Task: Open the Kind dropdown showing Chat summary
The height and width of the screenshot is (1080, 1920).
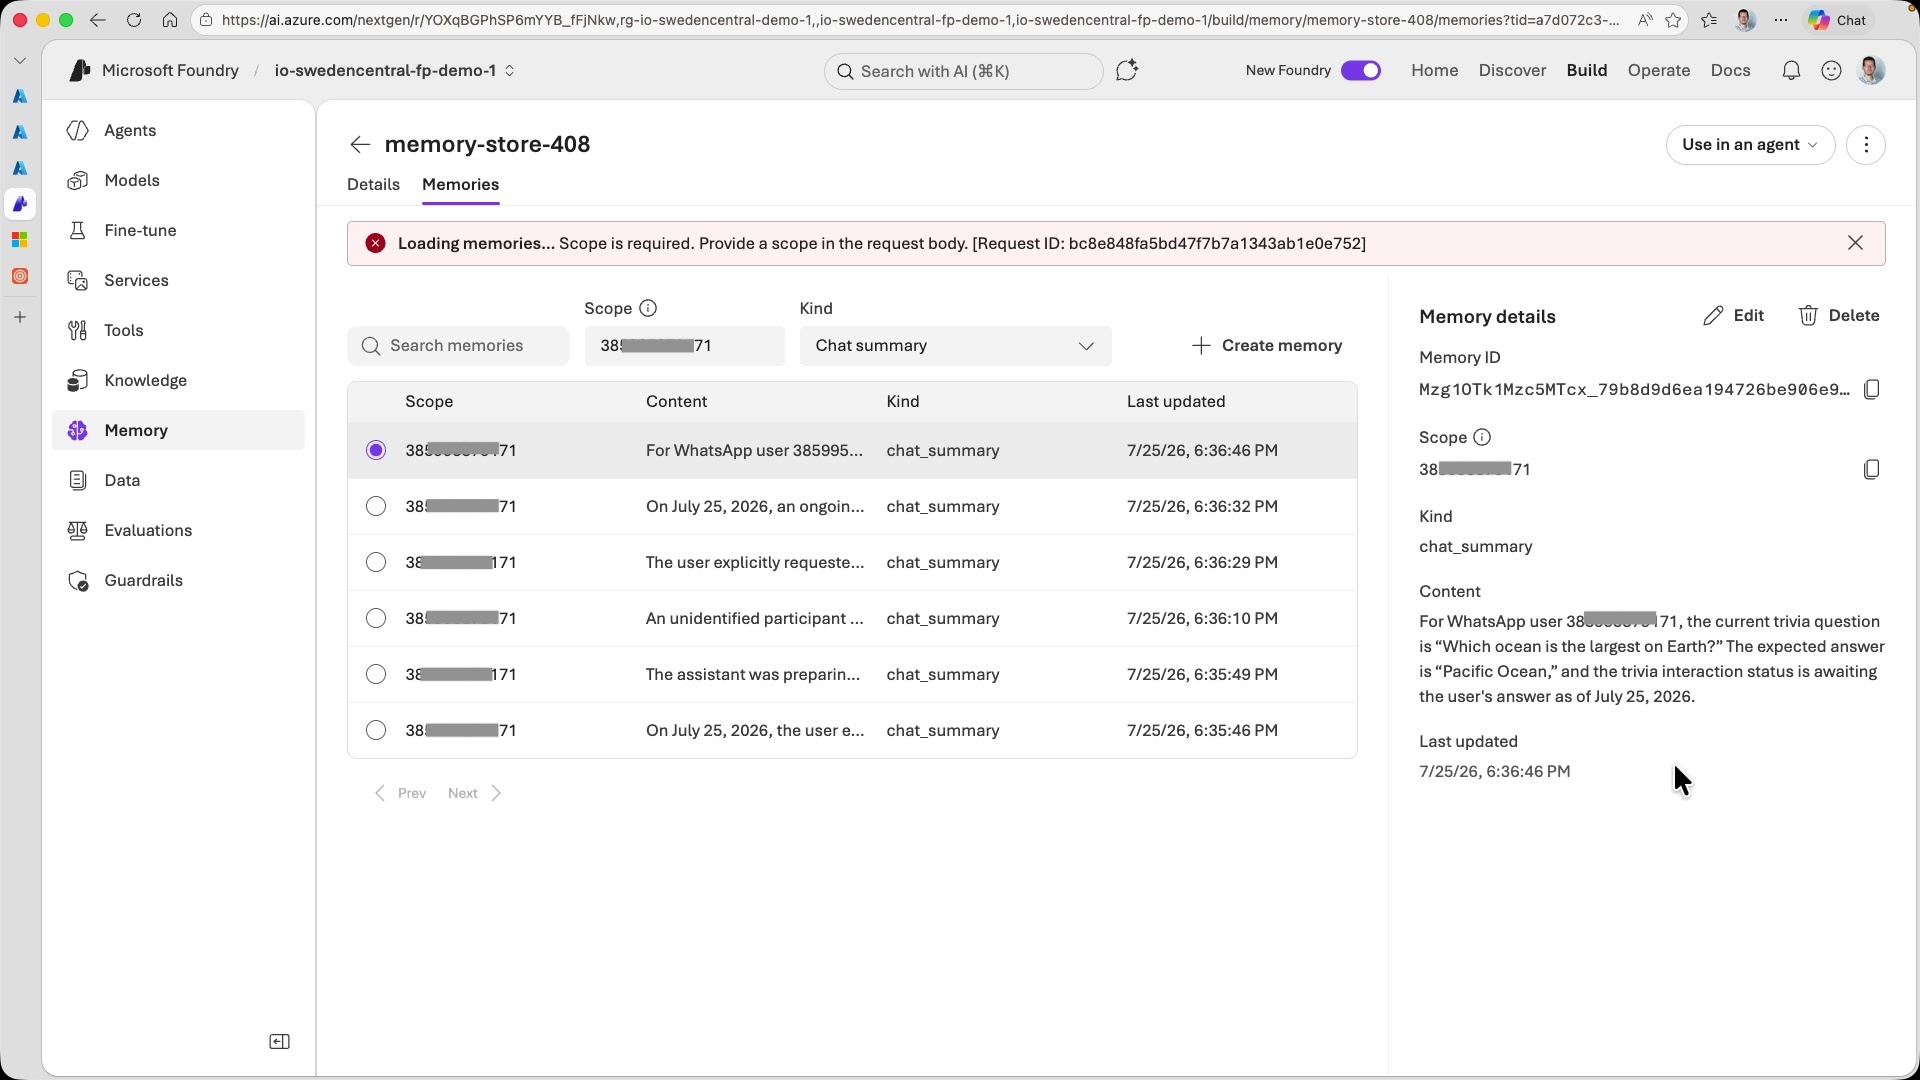Action: click(955, 346)
